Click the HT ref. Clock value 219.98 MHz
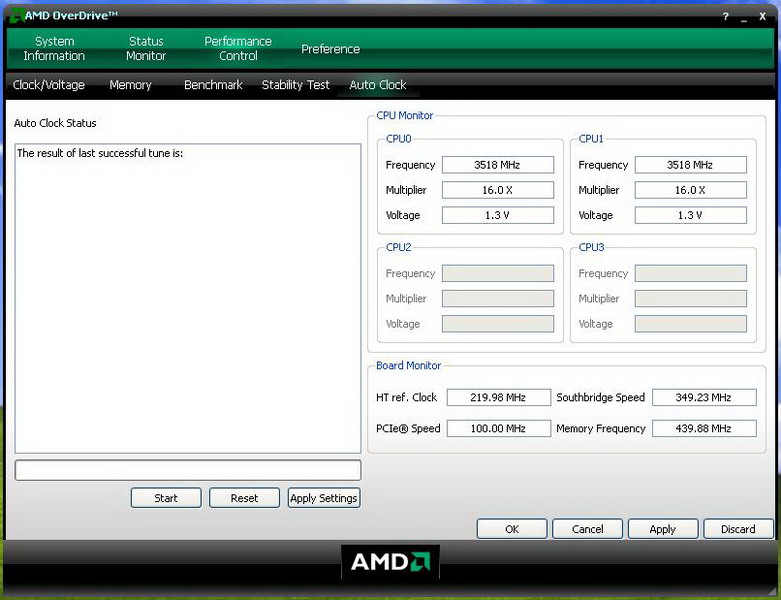 tap(499, 397)
